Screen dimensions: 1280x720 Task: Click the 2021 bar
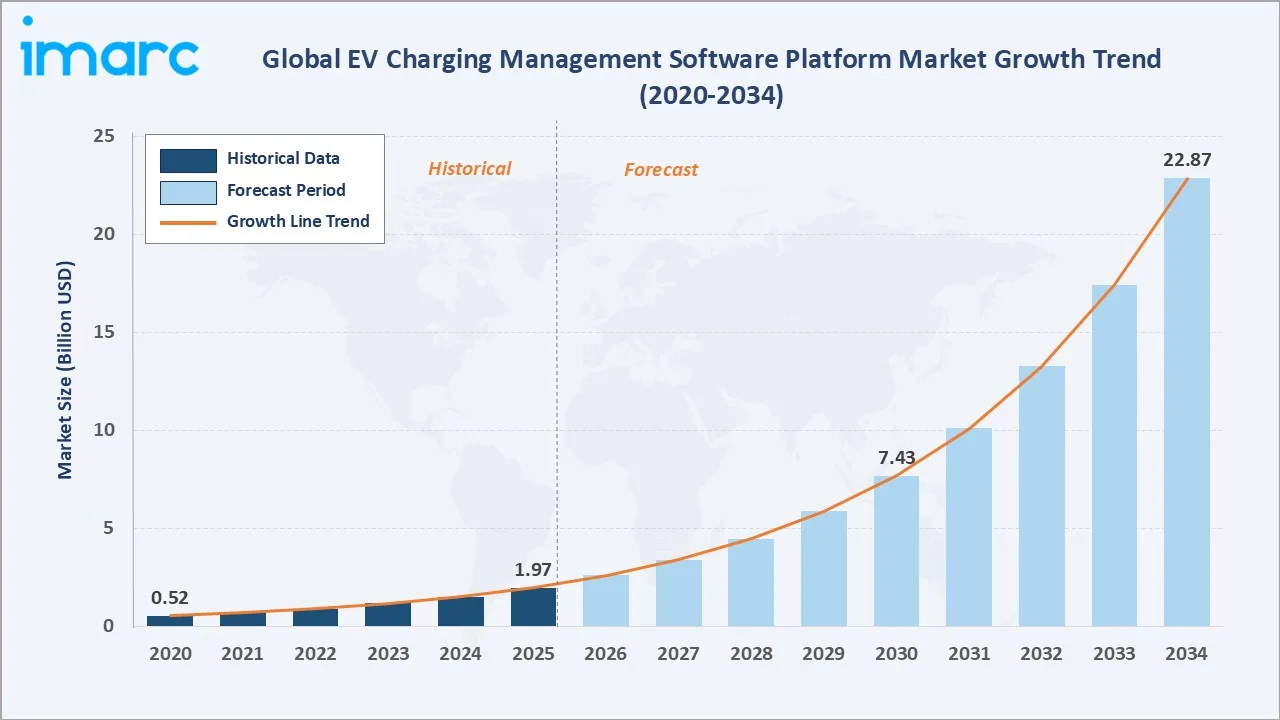pyautogui.click(x=242, y=619)
